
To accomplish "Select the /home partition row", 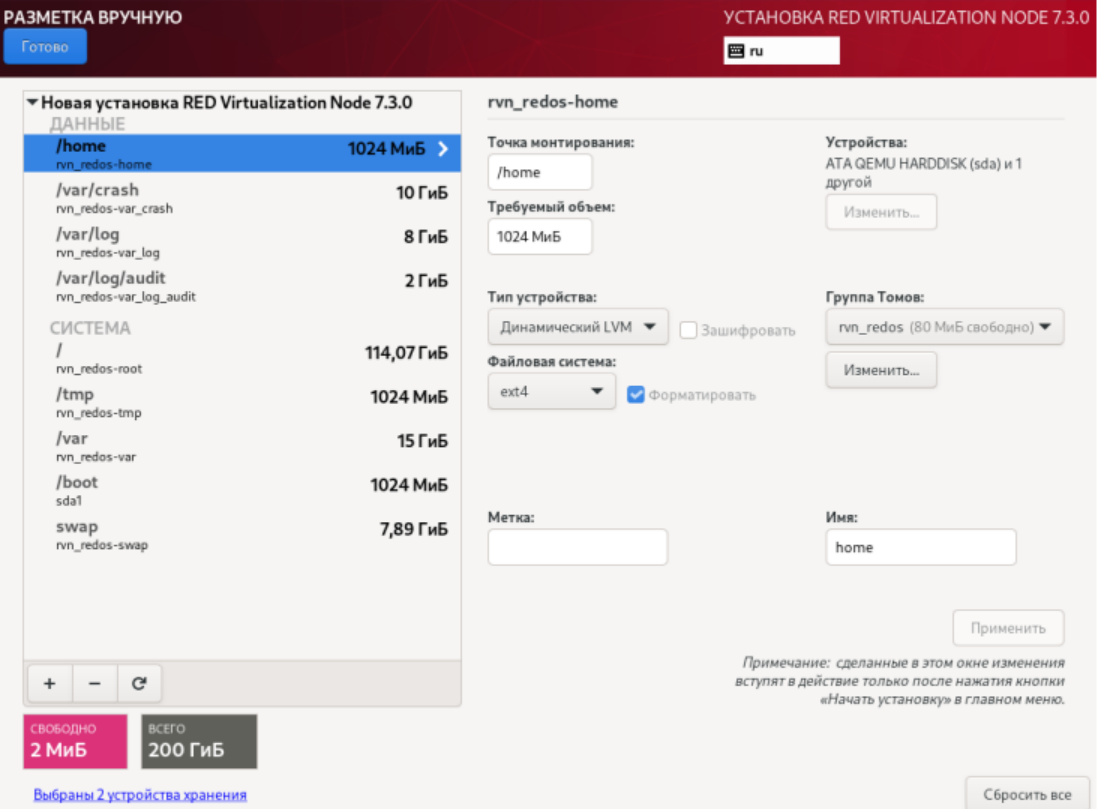I will (242, 153).
